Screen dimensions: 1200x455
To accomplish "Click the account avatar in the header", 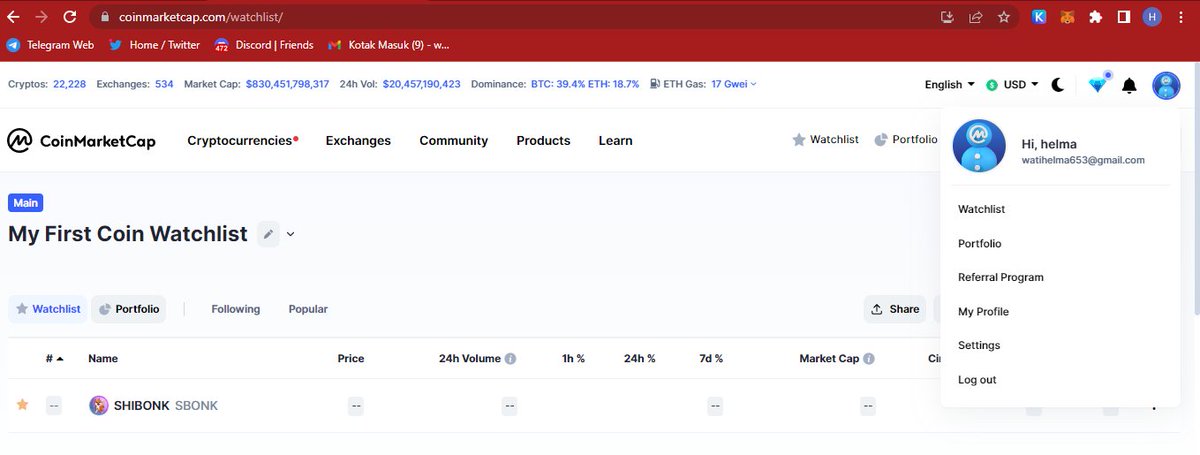I will click(1166, 85).
